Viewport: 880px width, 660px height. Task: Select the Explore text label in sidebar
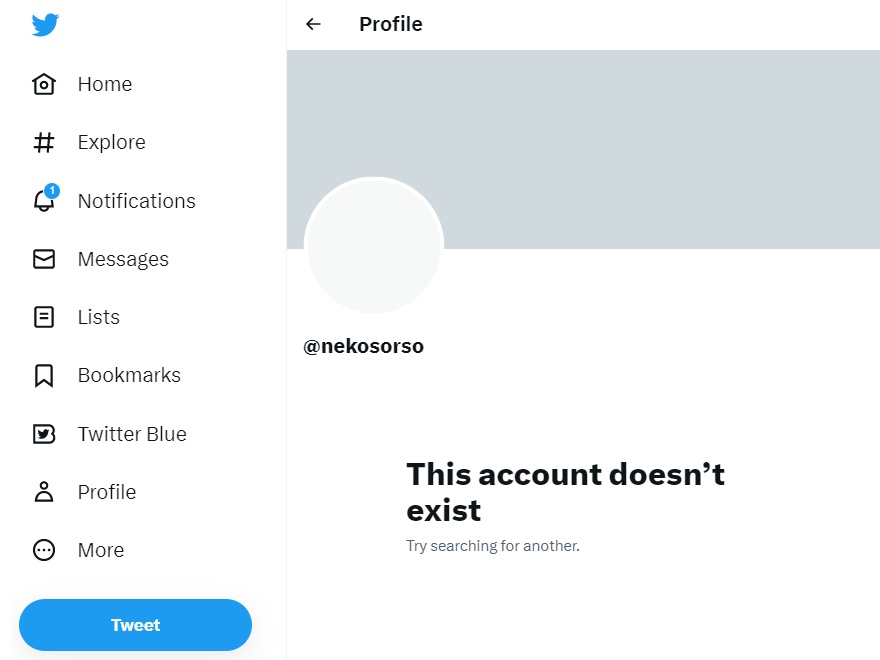tap(111, 142)
